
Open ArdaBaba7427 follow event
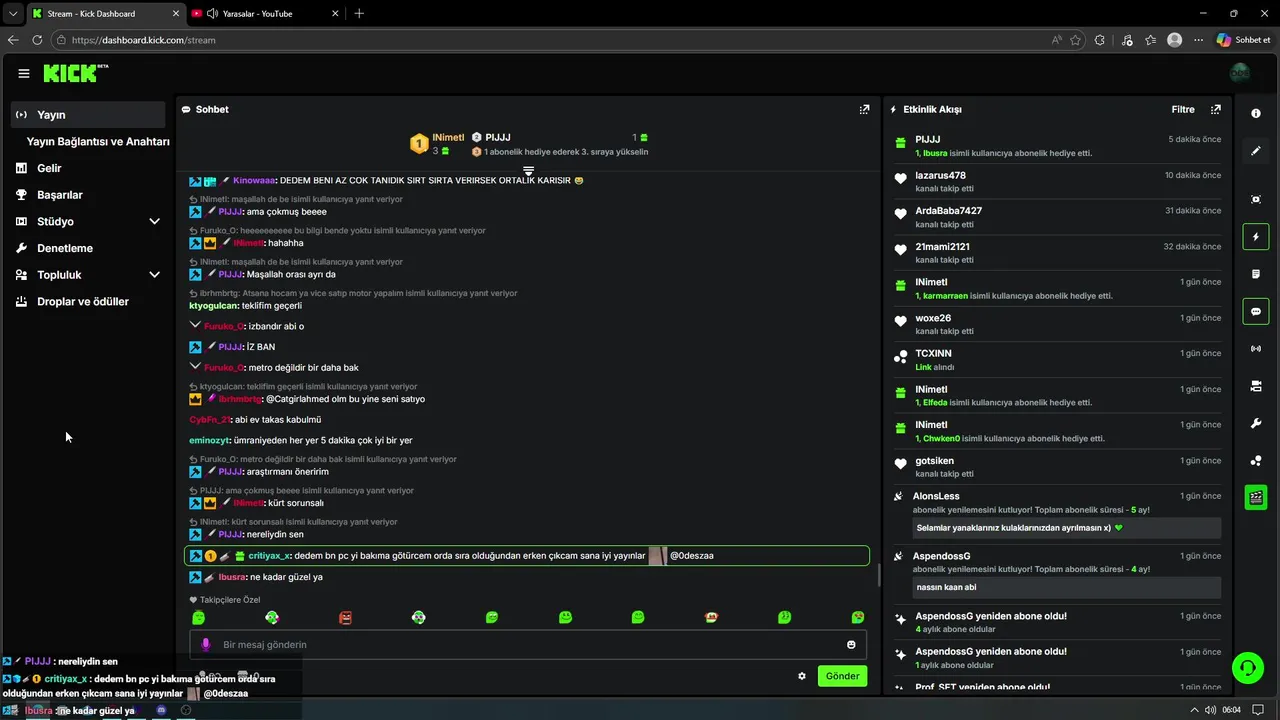click(1057, 217)
